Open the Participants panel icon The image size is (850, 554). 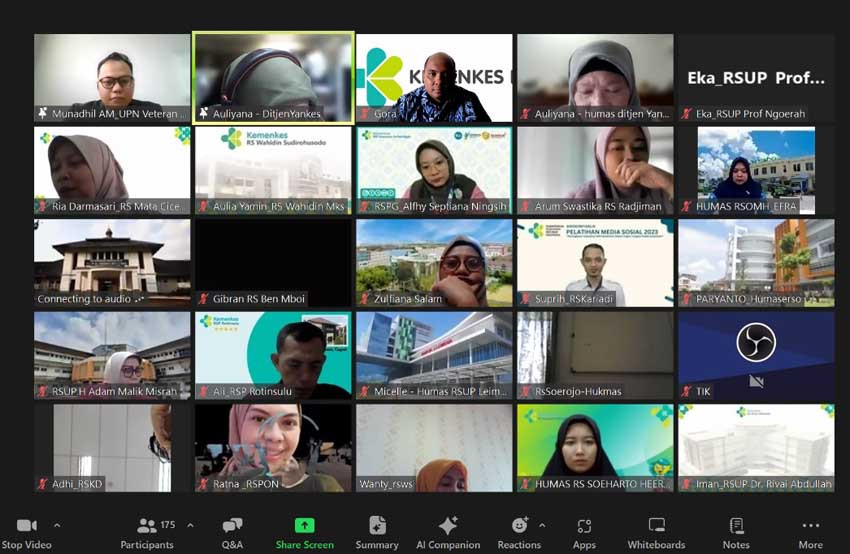[146, 525]
